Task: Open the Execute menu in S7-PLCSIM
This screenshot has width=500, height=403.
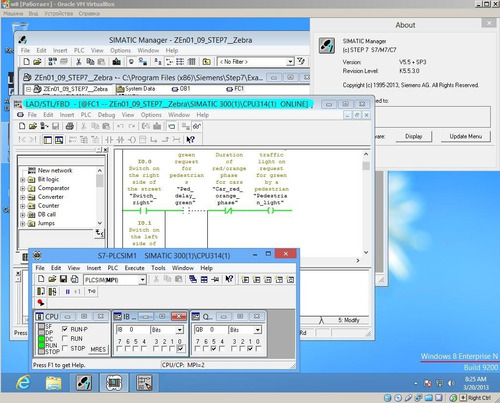Action: 134,268
